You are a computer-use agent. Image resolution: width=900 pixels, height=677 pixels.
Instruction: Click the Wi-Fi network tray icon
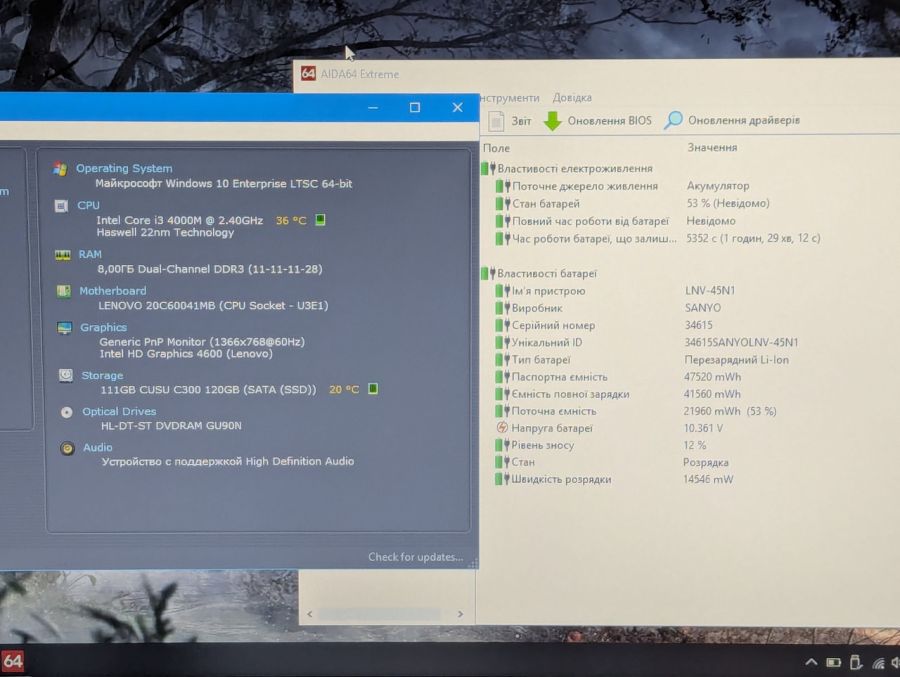878,663
